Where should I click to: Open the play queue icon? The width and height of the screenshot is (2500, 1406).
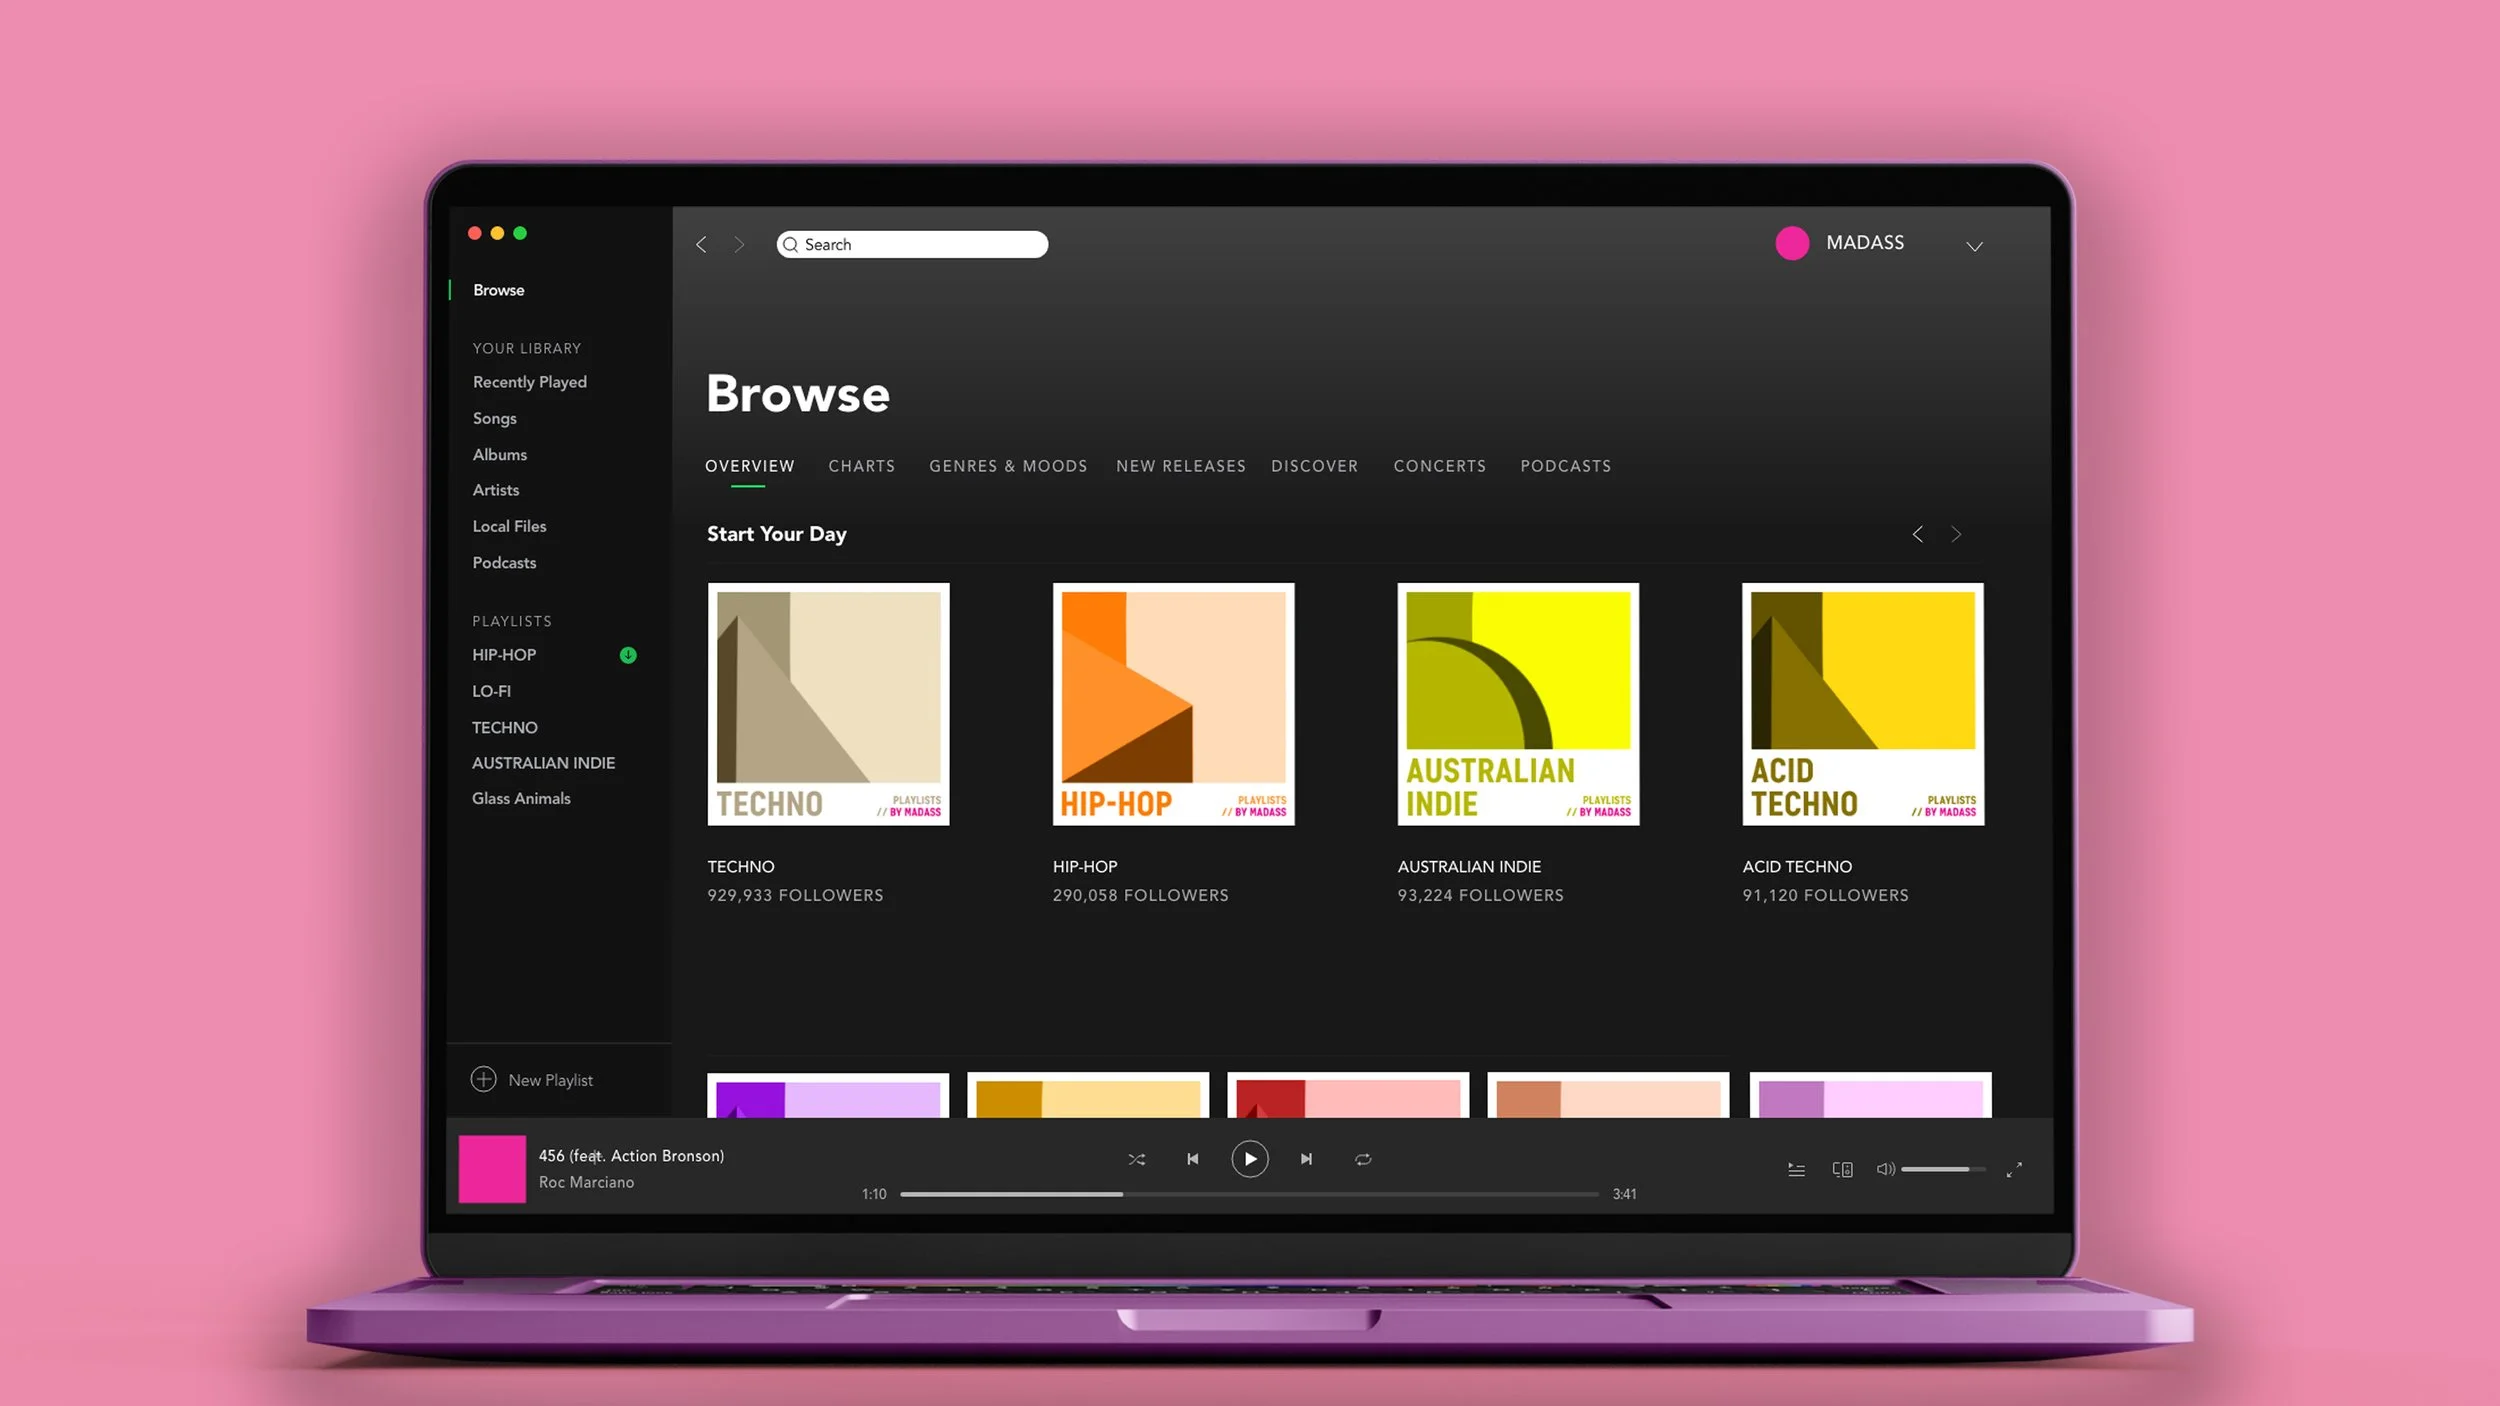pyautogui.click(x=1796, y=1169)
